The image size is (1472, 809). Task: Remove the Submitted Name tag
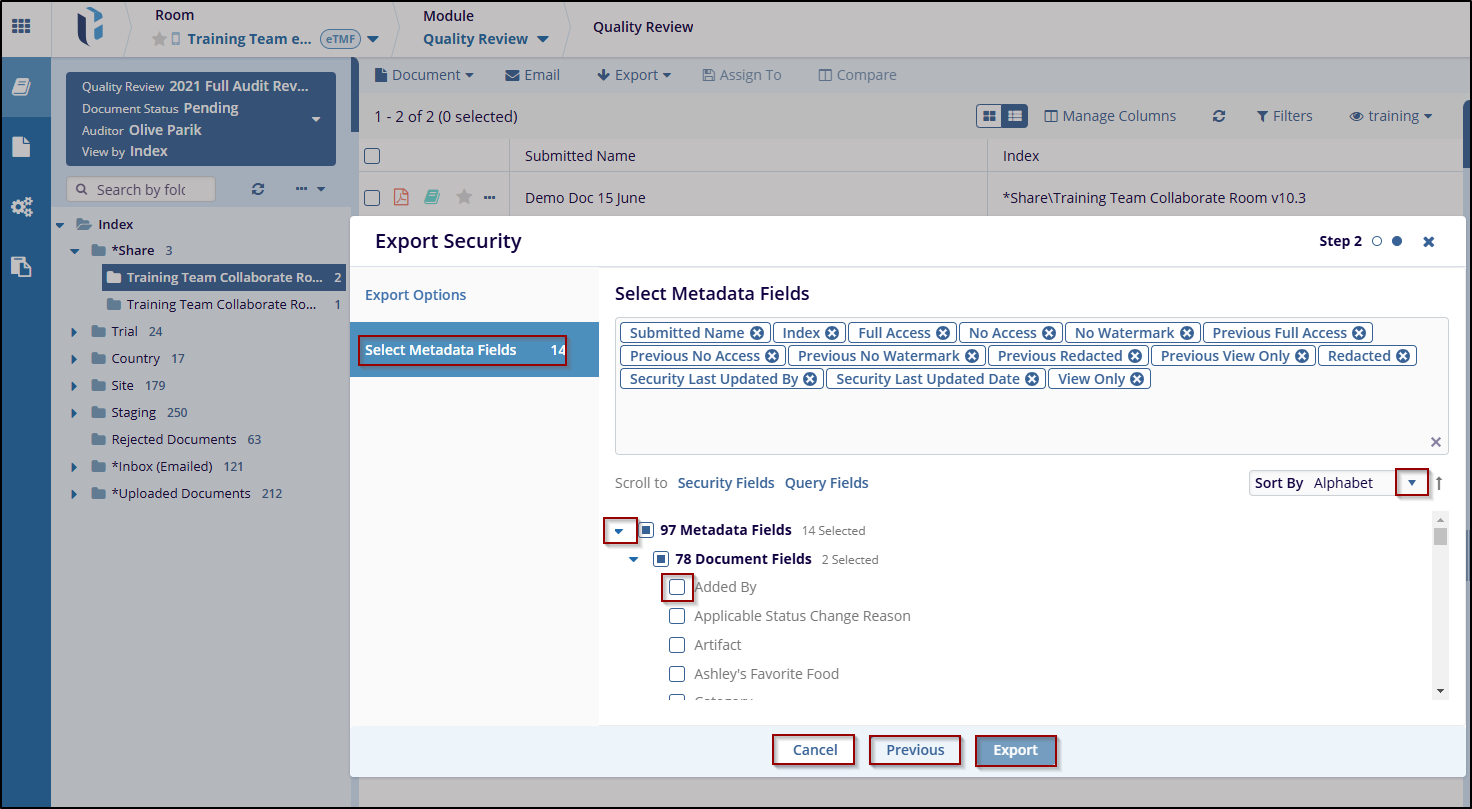point(757,333)
